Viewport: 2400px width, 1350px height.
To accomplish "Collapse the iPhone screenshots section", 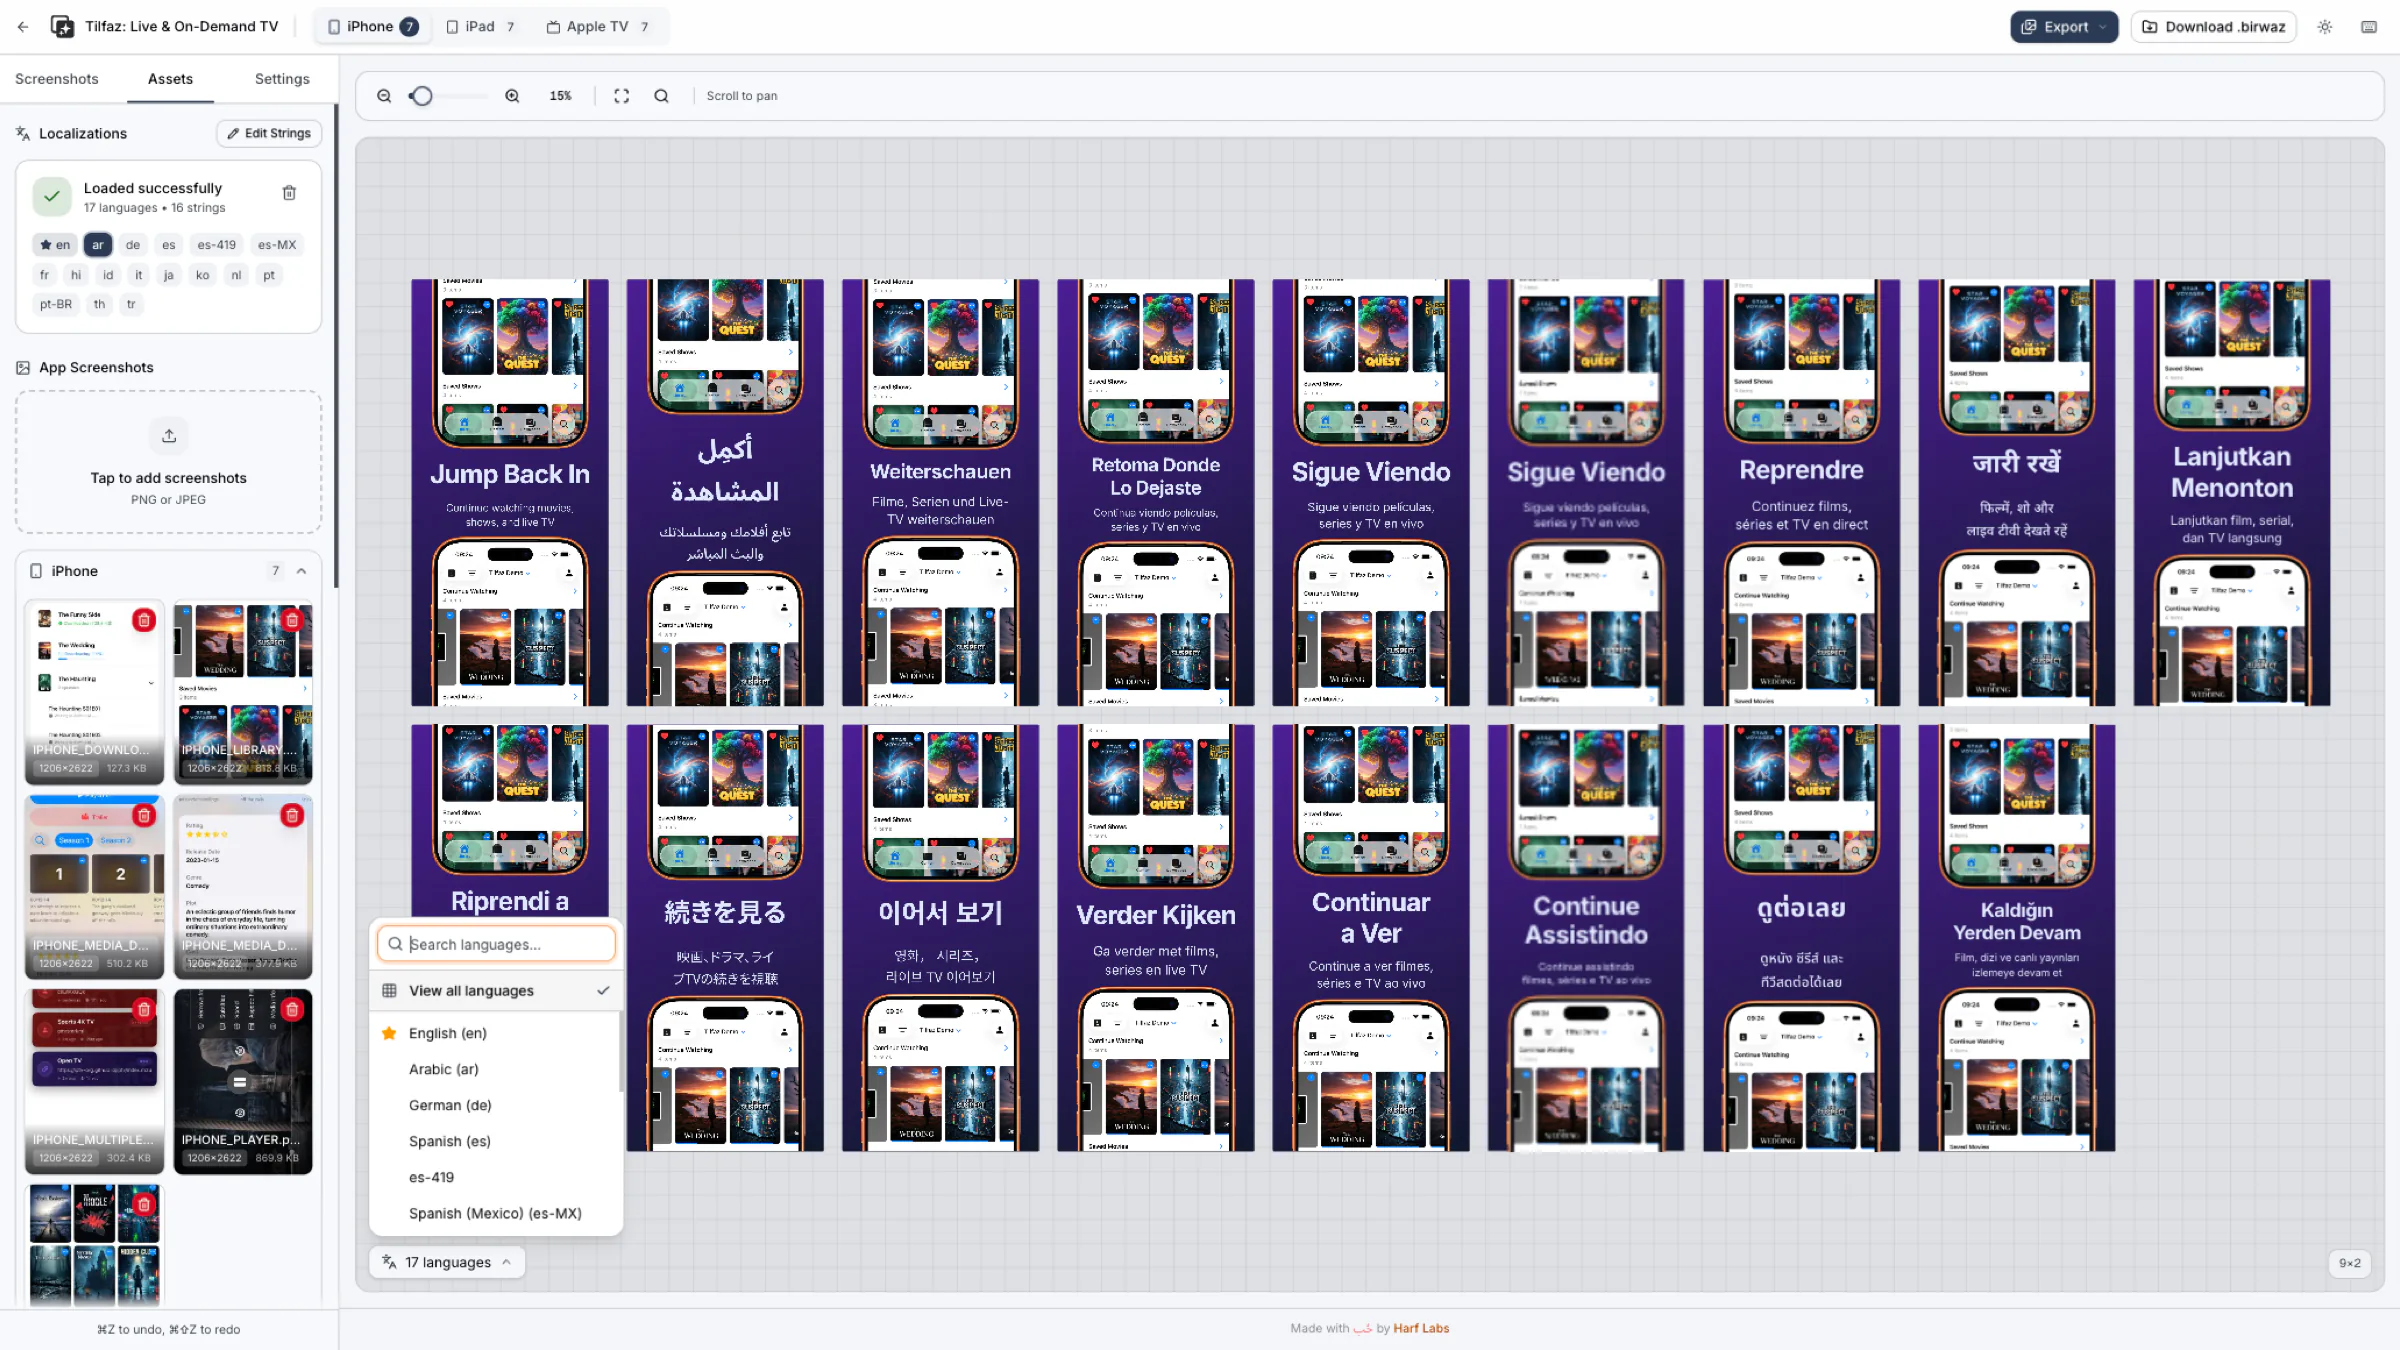I will pos(301,571).
